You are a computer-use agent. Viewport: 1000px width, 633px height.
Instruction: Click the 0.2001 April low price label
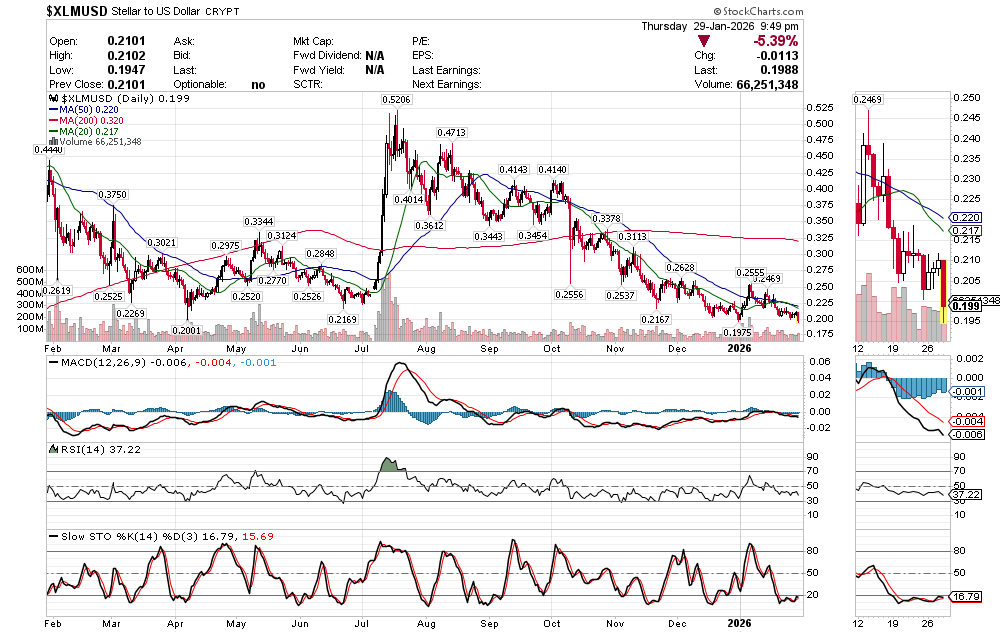pos(186,329)
